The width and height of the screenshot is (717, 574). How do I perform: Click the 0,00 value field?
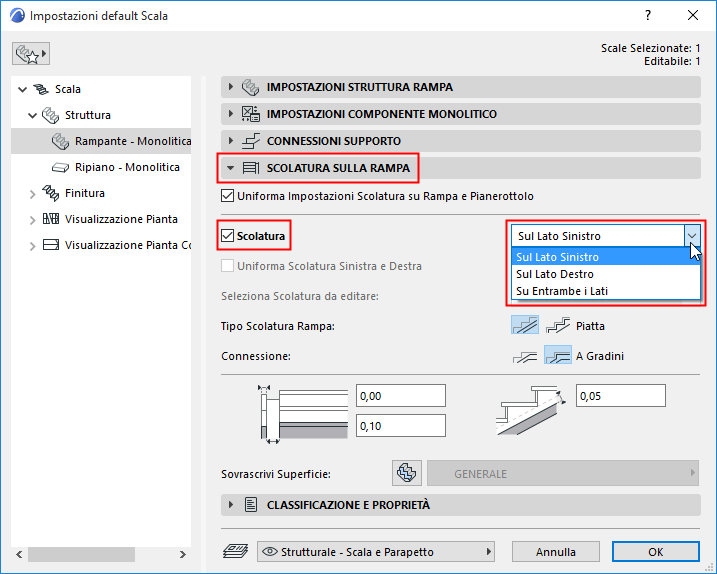401,396
